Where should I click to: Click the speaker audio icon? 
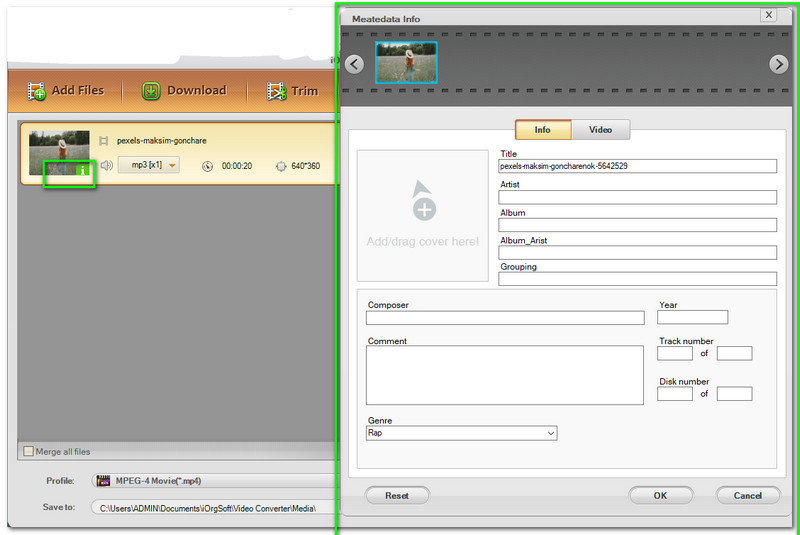(x=106, y=165)
